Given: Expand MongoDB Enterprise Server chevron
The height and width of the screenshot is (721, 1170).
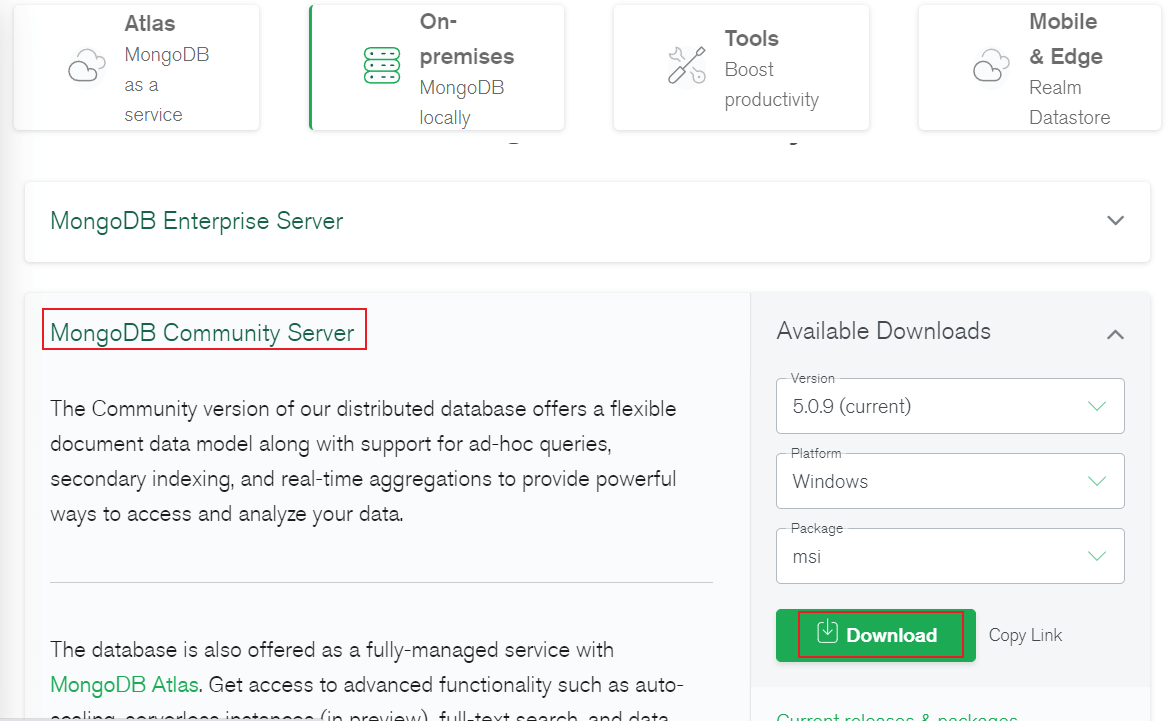Looking at the screenshot, I should [x=1115, y=221].
